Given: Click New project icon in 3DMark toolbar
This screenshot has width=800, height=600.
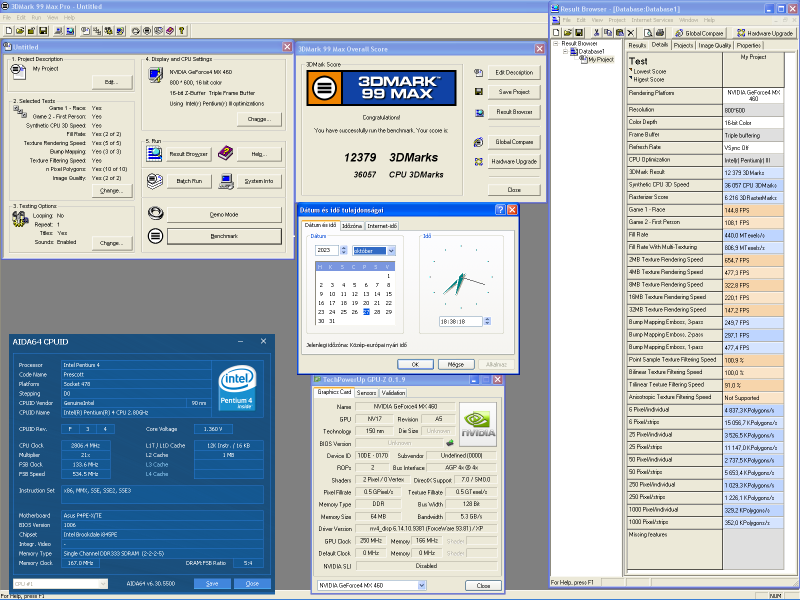Looking at the screenshot, I should pos(9,31).
